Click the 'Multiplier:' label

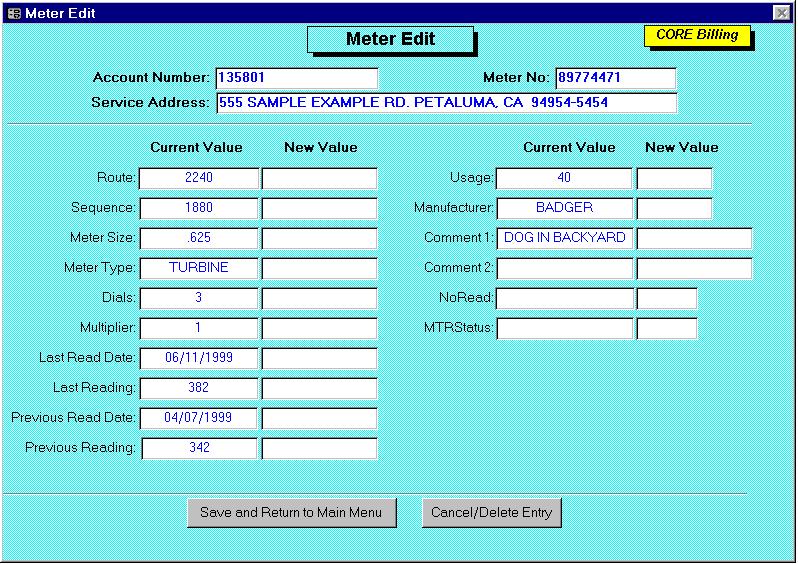pos(108,328)
